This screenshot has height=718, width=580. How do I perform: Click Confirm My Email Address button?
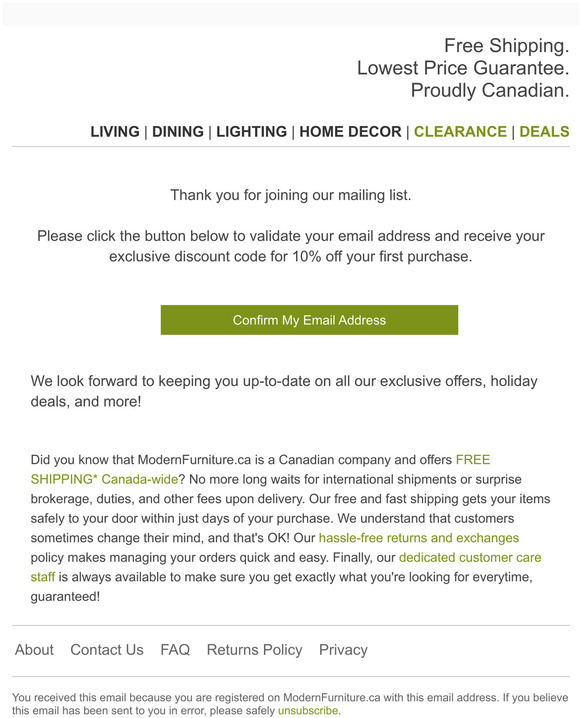[309, 320]
